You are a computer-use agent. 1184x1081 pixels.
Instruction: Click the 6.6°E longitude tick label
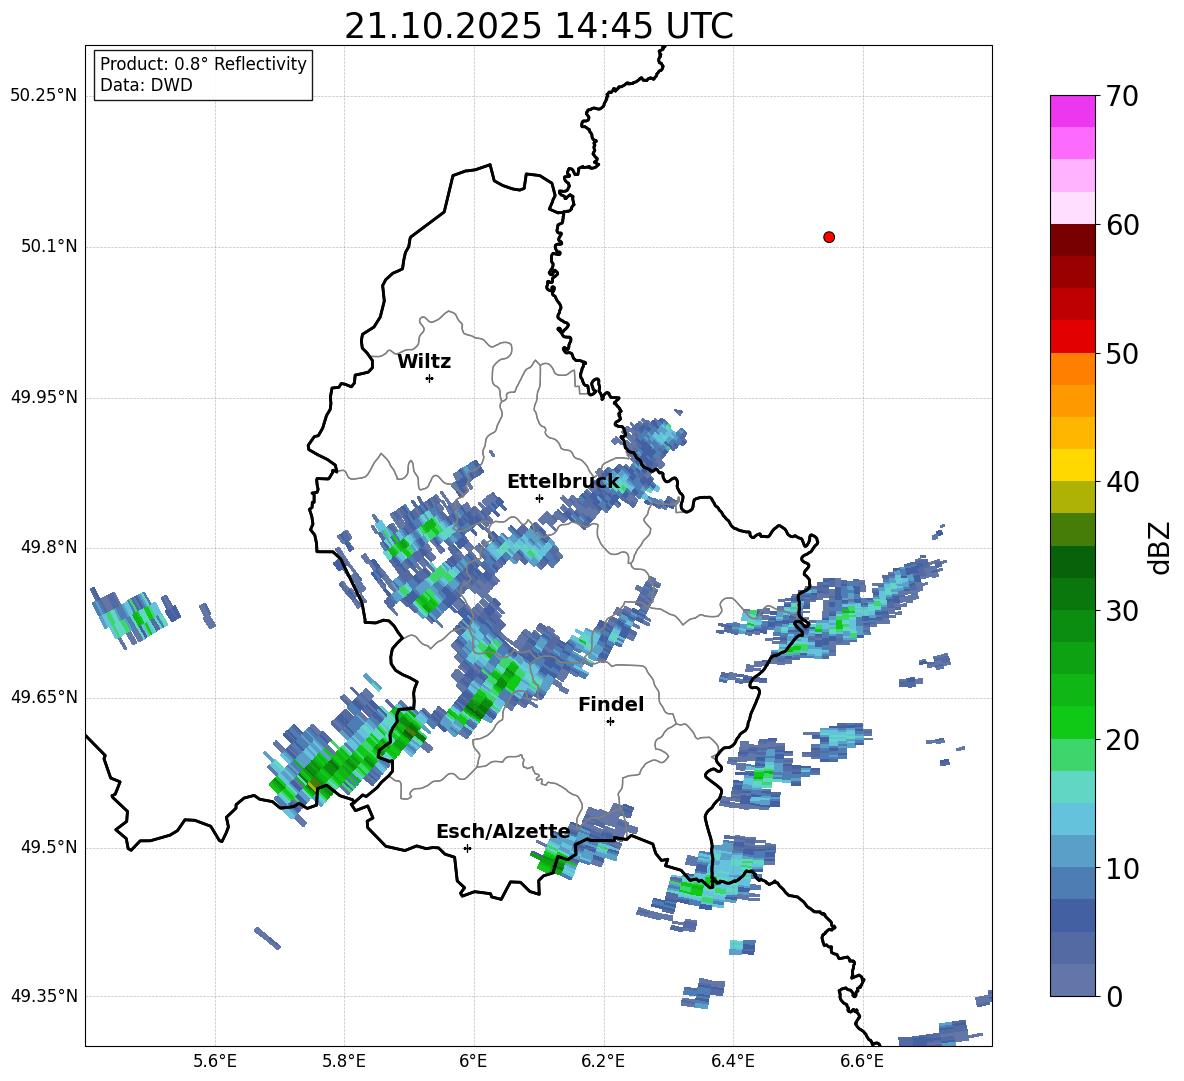pos(862,1059)
